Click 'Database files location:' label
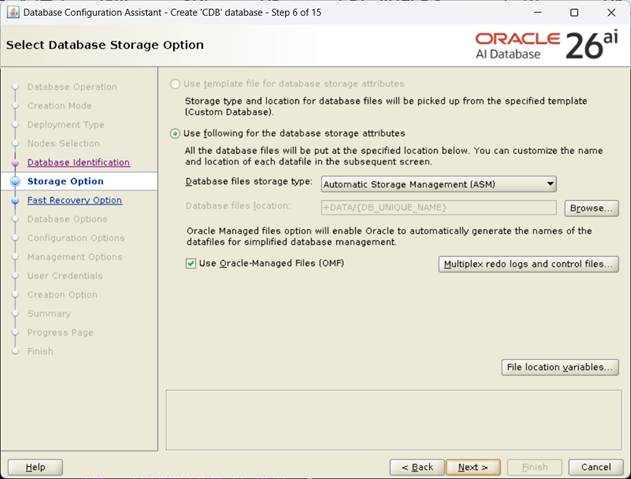Screen dimensions: 631x479 point(237,206)
